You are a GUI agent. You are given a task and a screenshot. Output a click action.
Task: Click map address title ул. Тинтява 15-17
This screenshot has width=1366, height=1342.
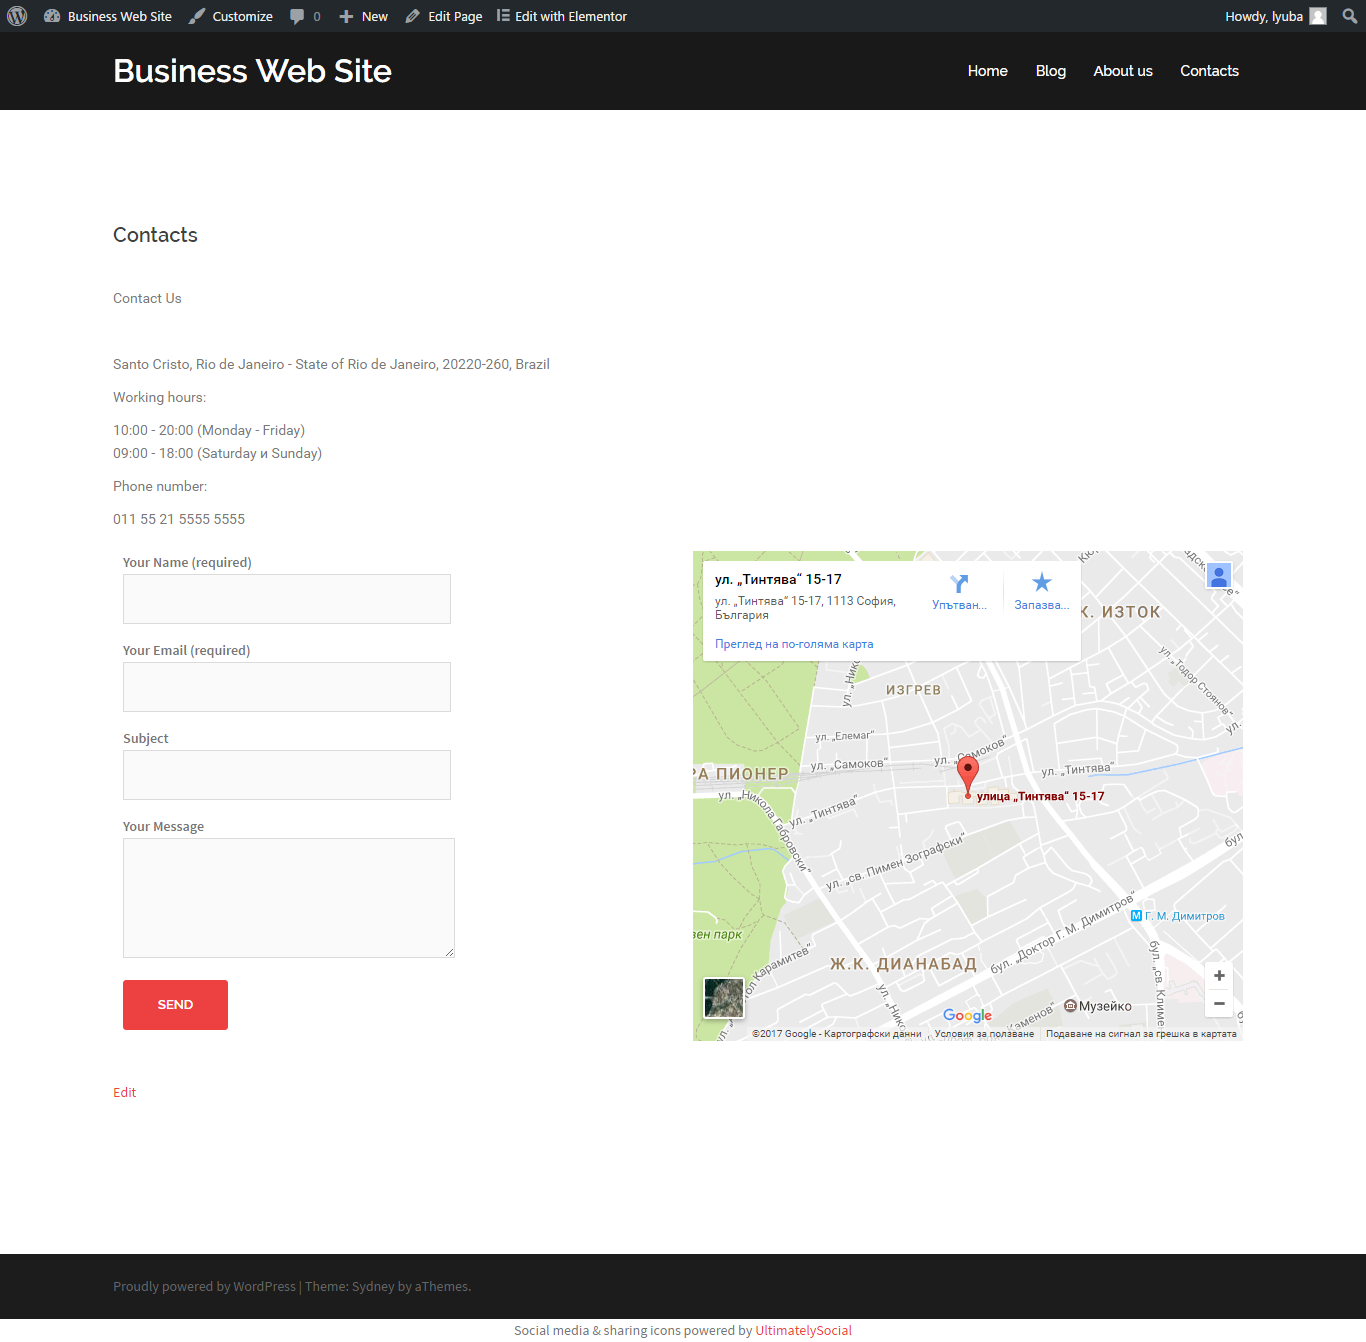[x=778, y=579]
